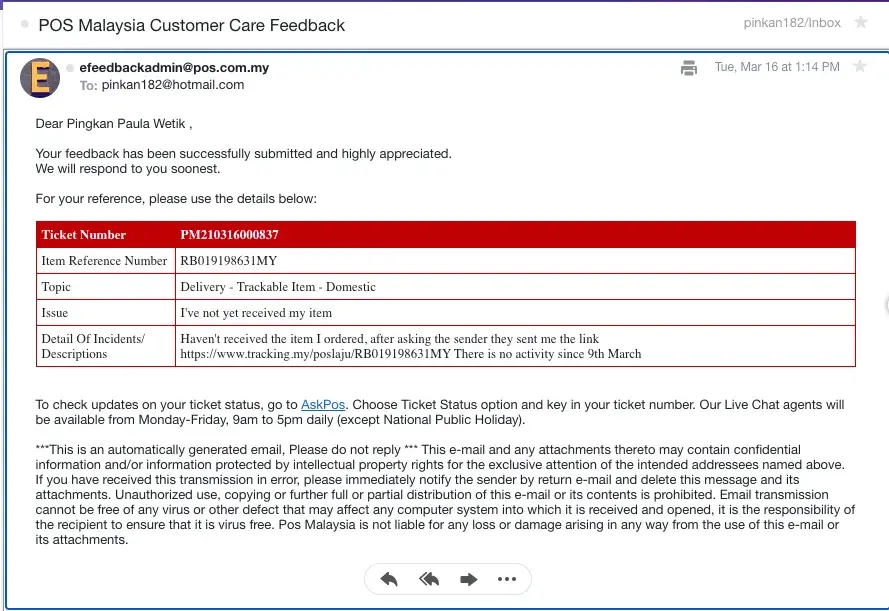Open the three-dots more actions menu
The height and width of the screenshot is (611, 889).
coord(506,579)
